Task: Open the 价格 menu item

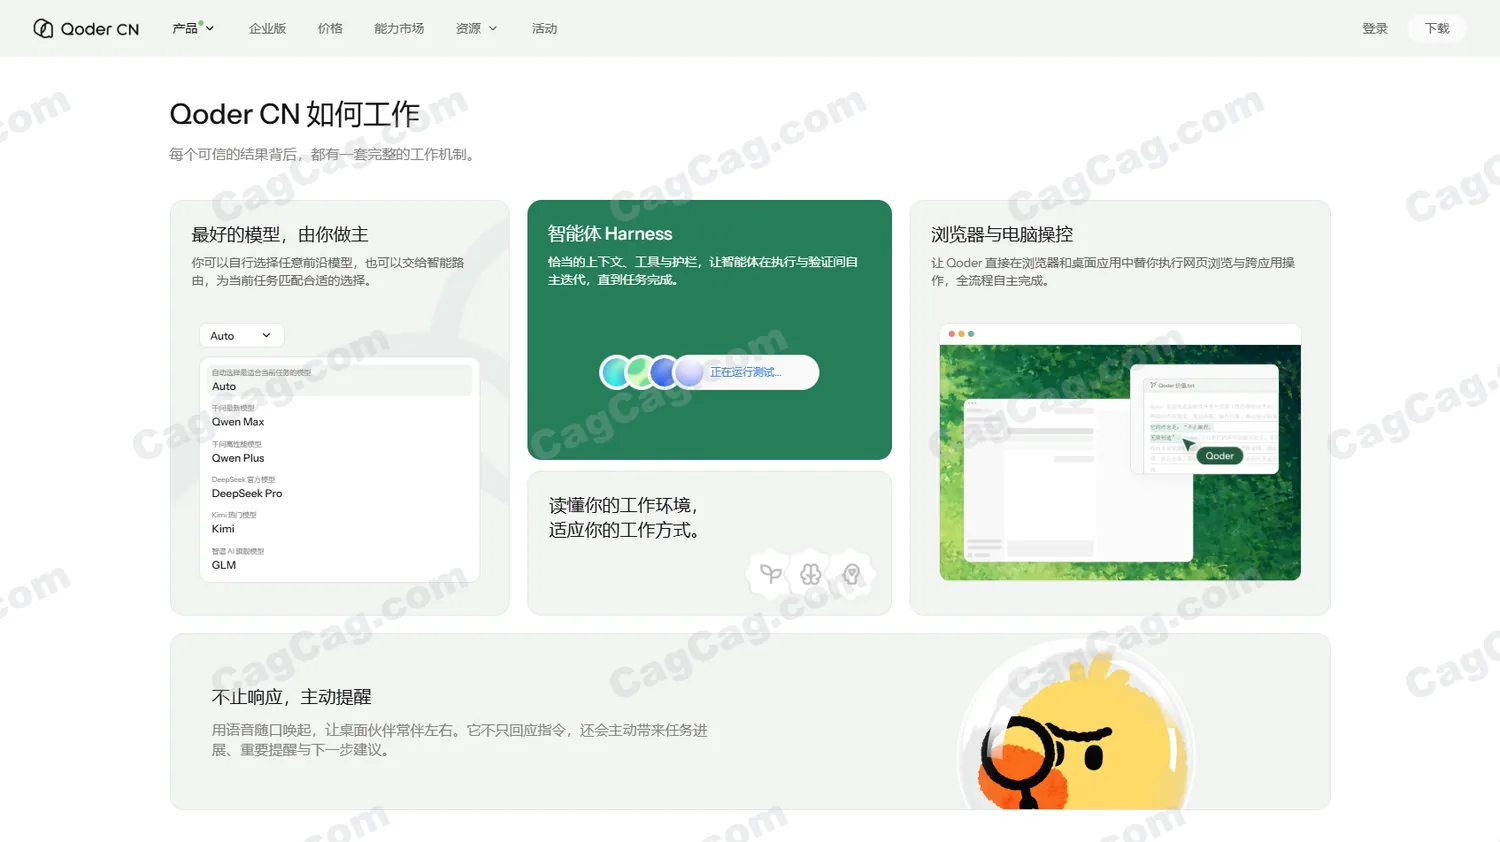Action: [330, 28]
